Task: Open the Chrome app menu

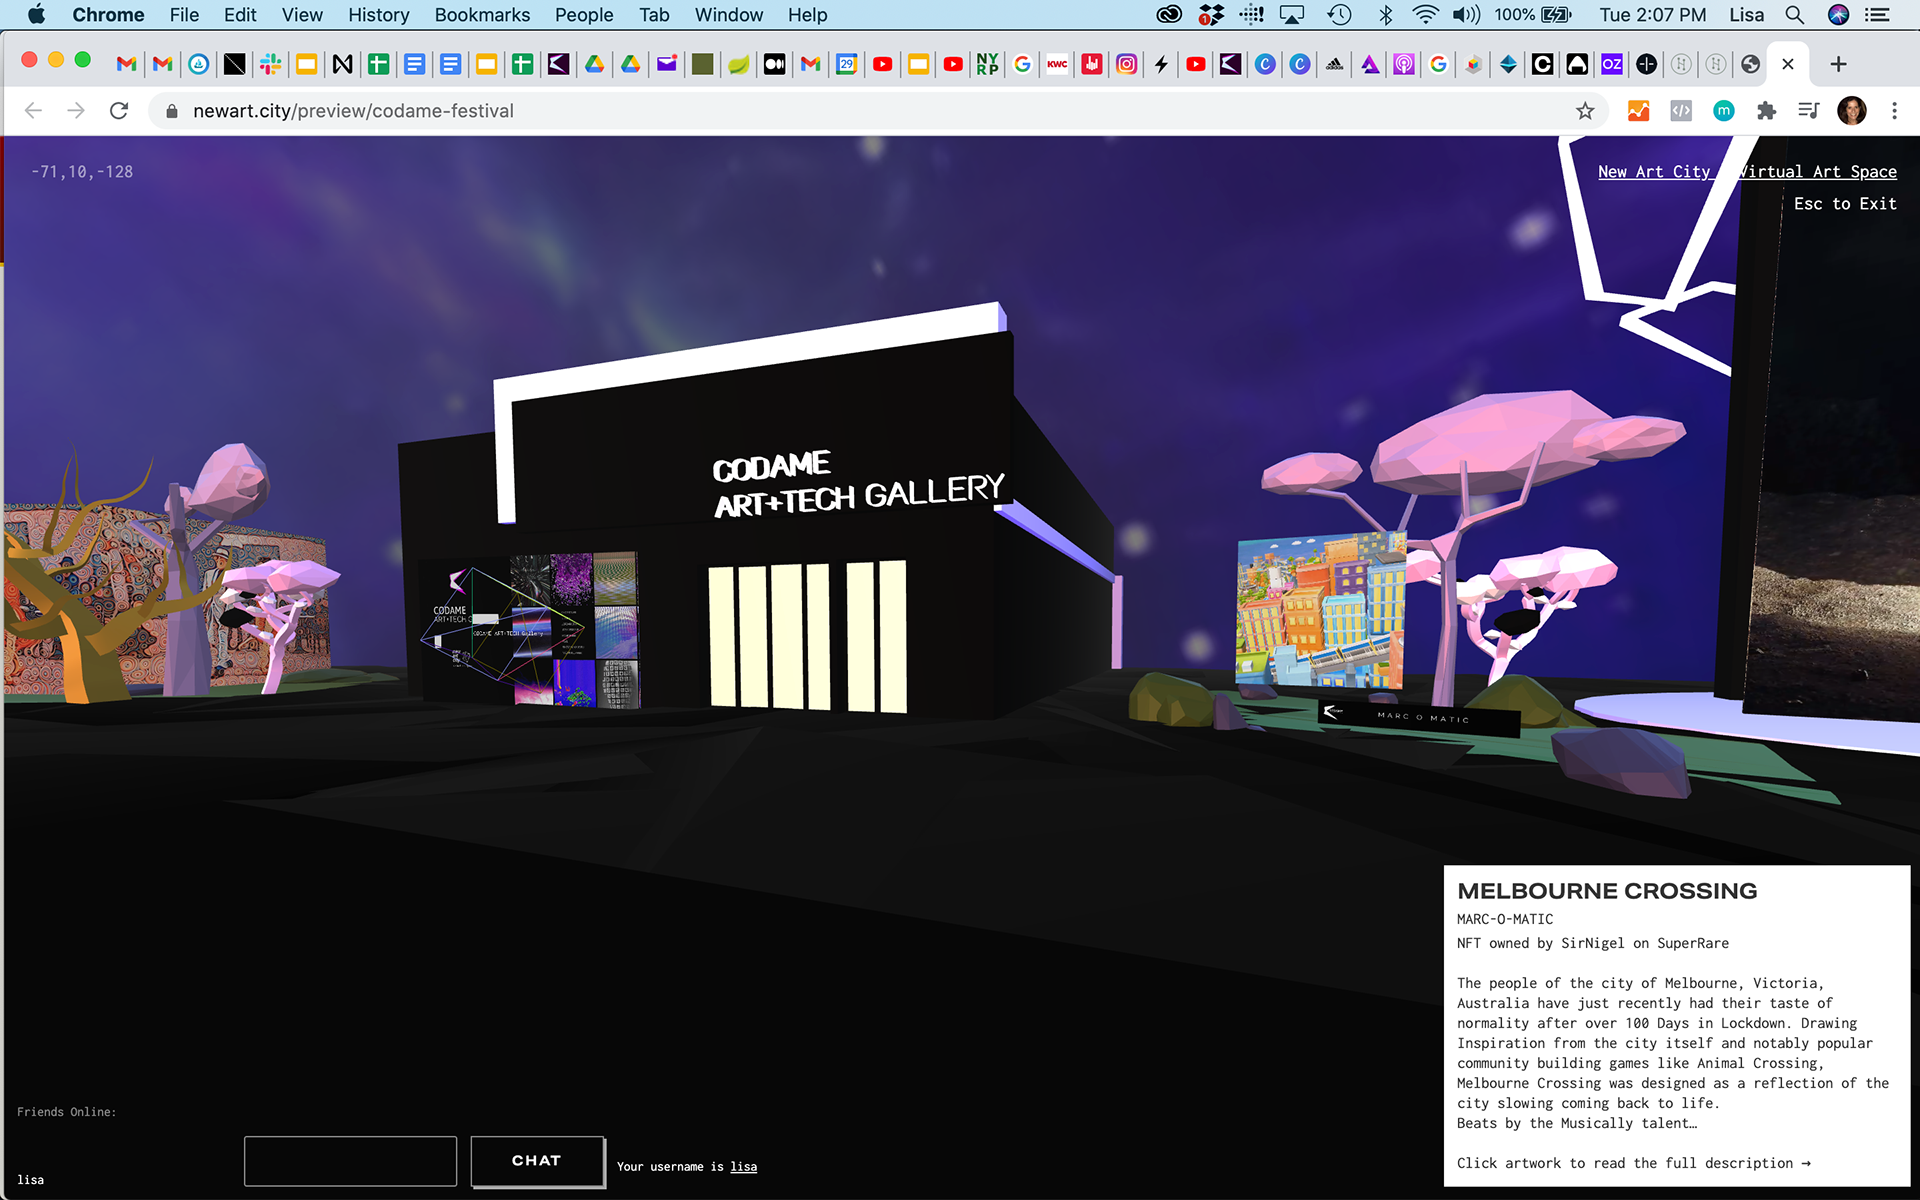Action: click(108, 15)
